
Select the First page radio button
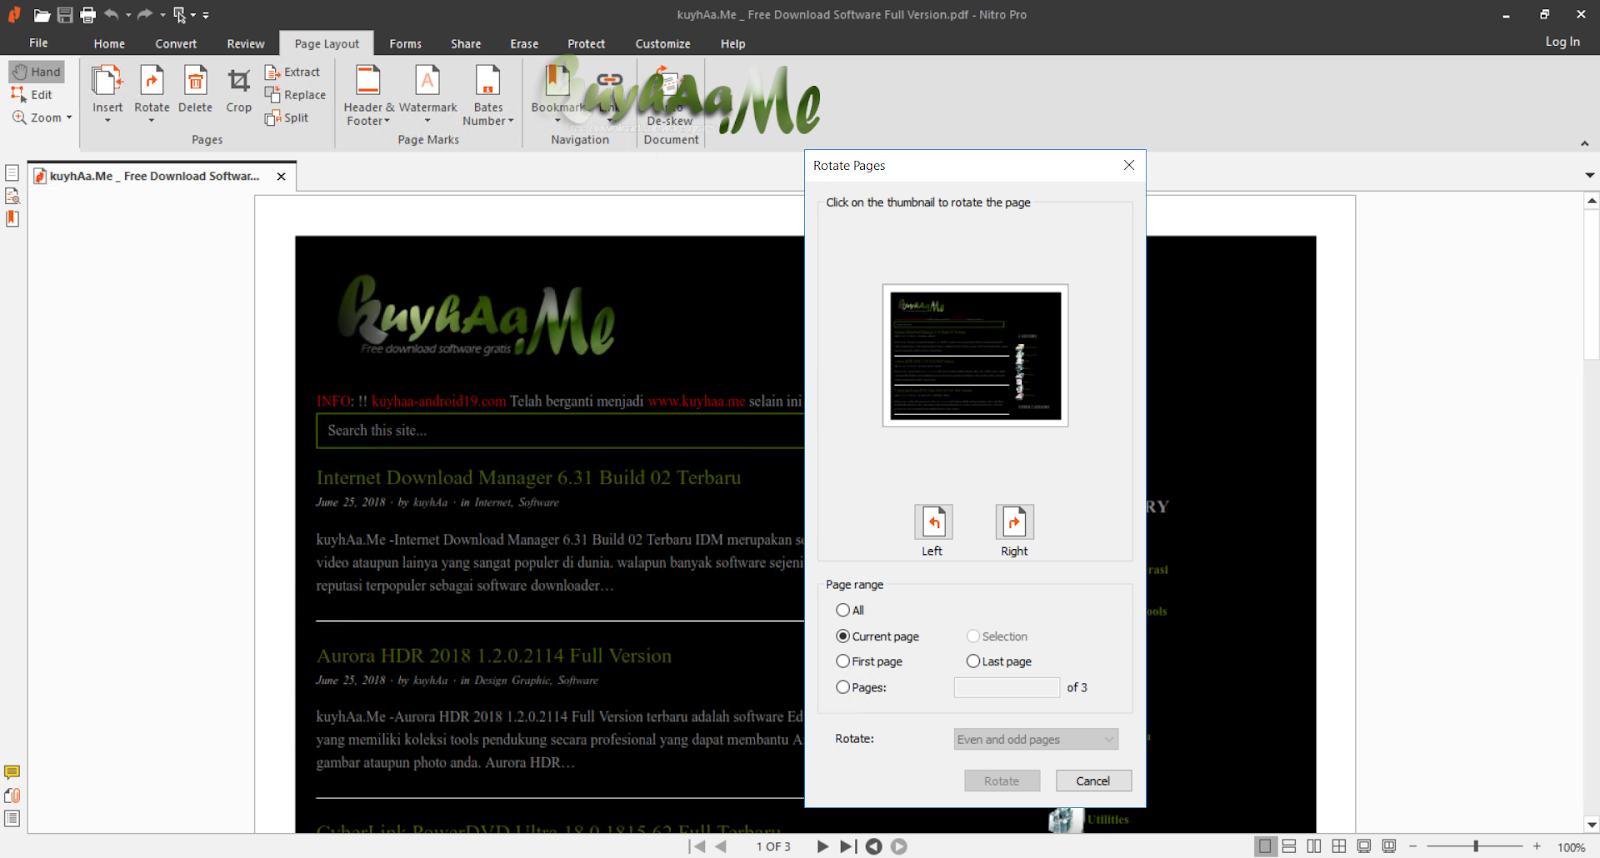click(x=843, y=661)
